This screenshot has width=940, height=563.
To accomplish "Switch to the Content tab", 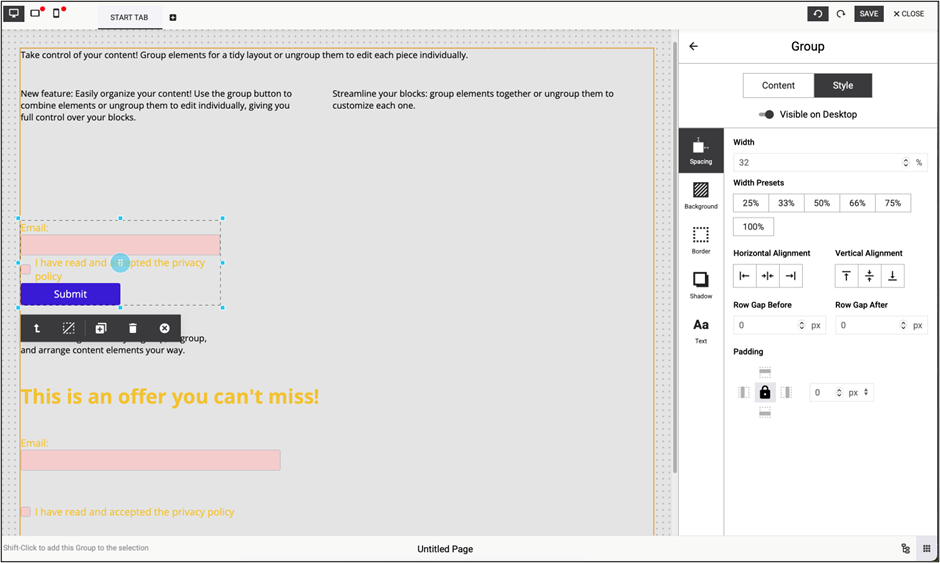I will click(x=778, y=86).
